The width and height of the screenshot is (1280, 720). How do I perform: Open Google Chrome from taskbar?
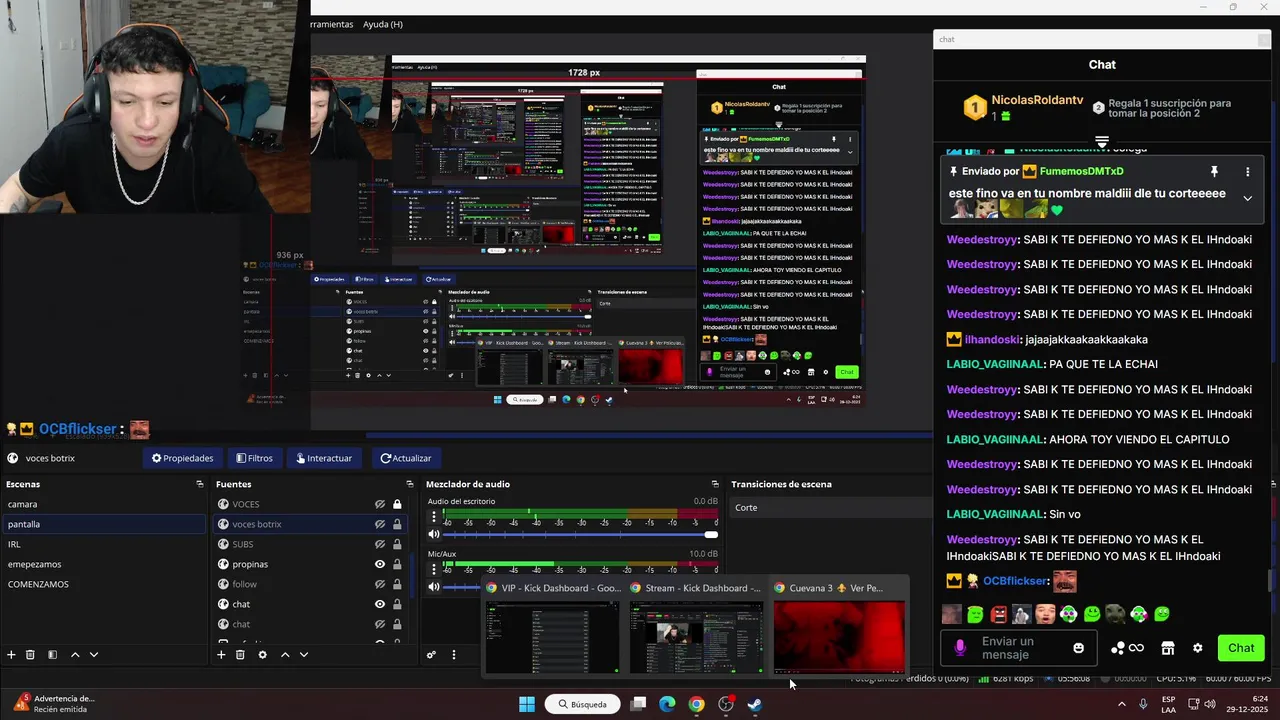pos(696,704)
